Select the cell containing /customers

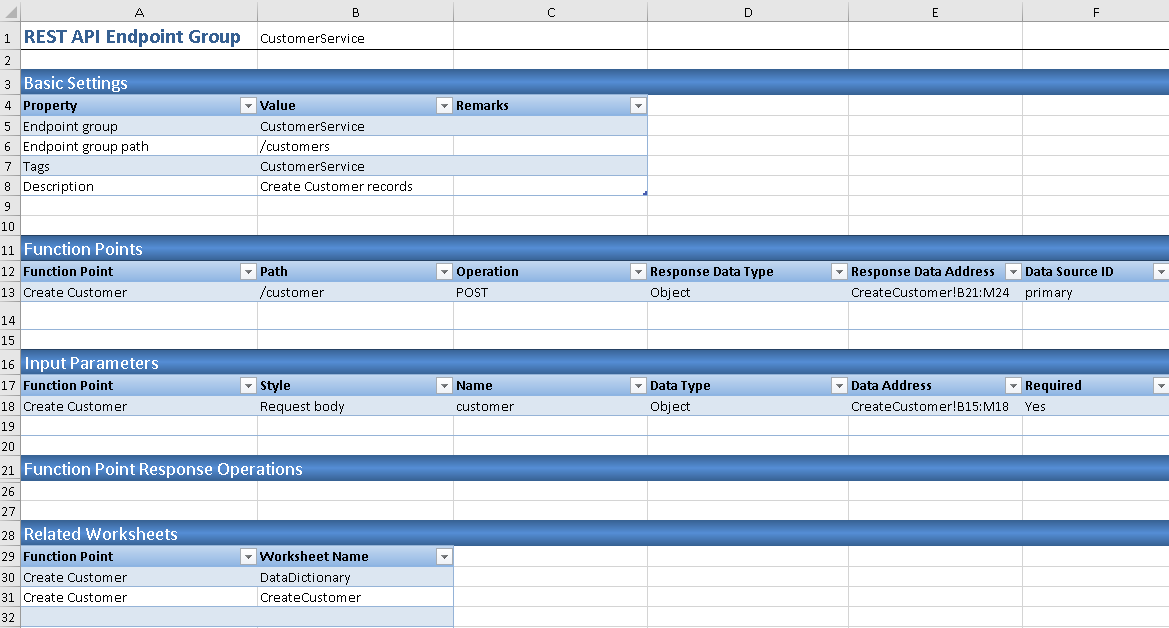click(354, 147)
